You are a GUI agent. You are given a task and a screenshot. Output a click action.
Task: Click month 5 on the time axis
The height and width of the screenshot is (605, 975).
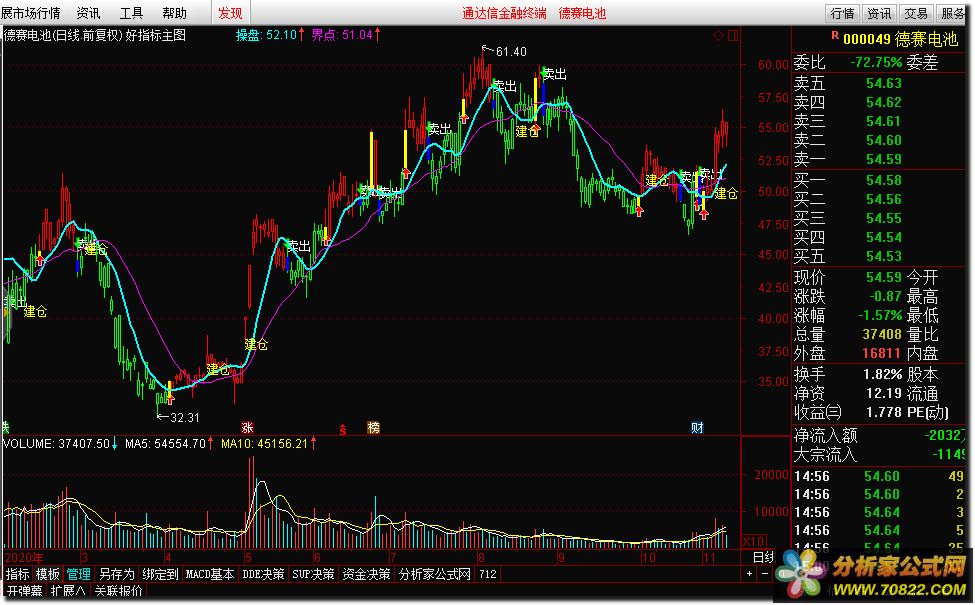(x=249, y=557)
